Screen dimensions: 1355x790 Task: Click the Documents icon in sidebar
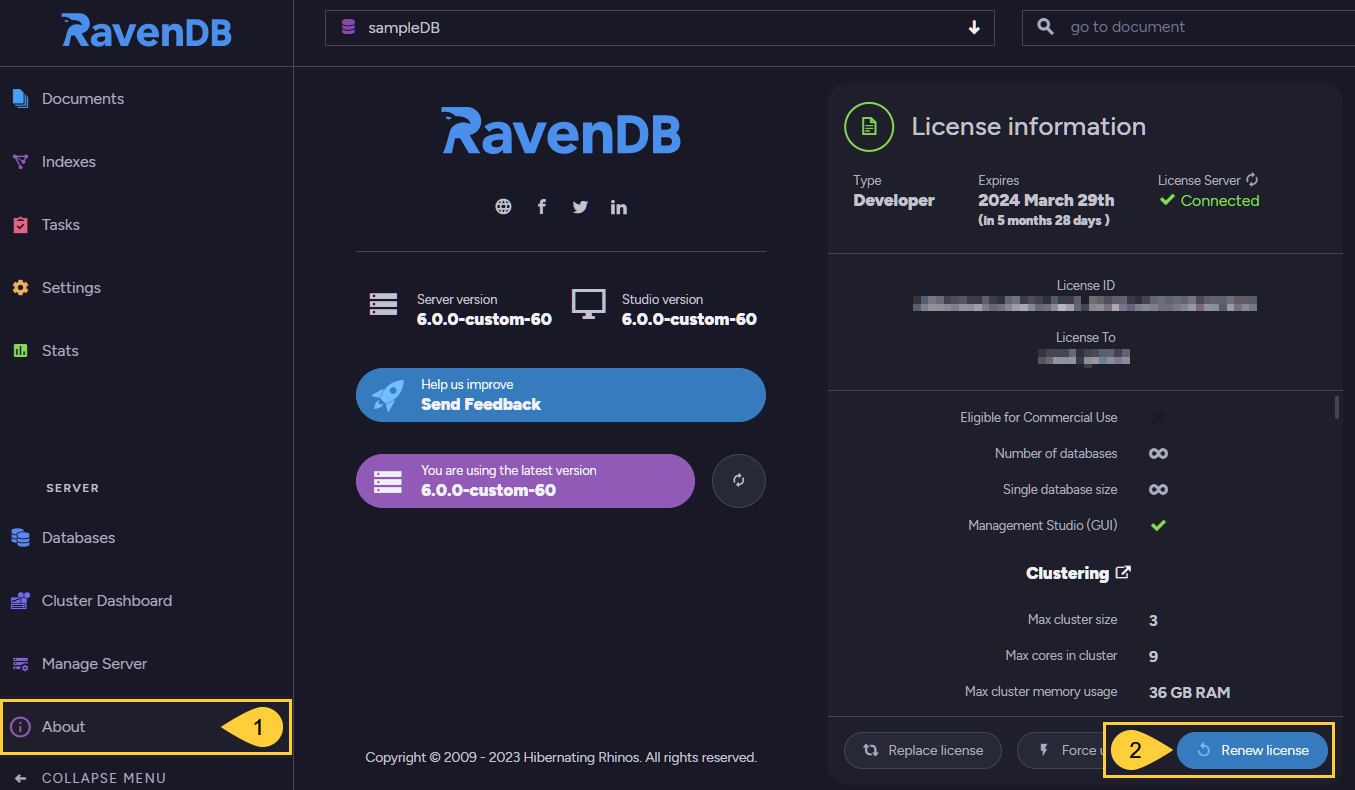(20, 98)
